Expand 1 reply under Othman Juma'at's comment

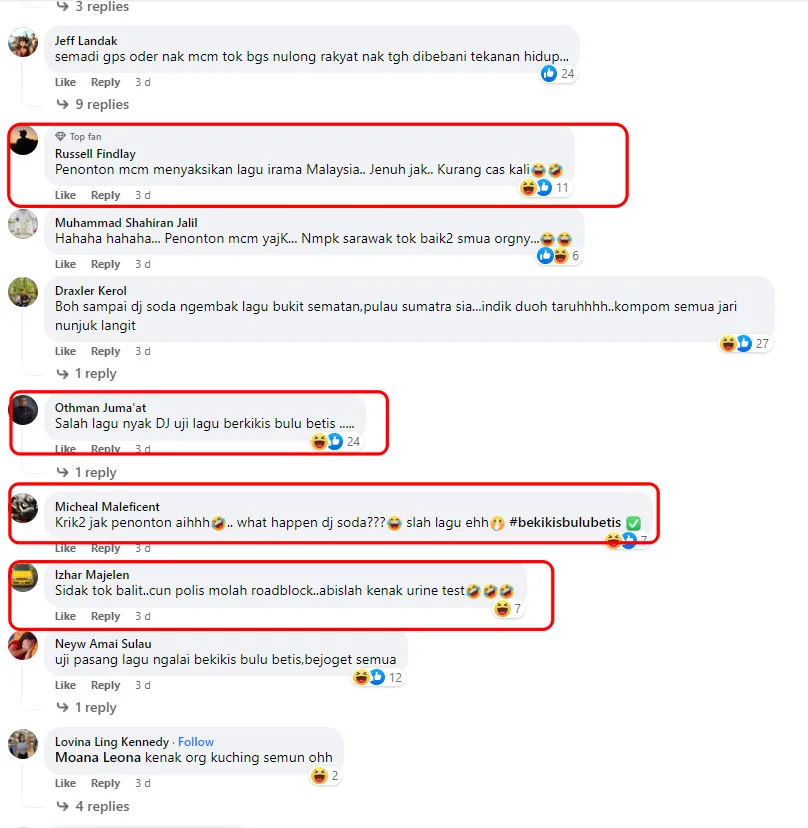point(87,472)
